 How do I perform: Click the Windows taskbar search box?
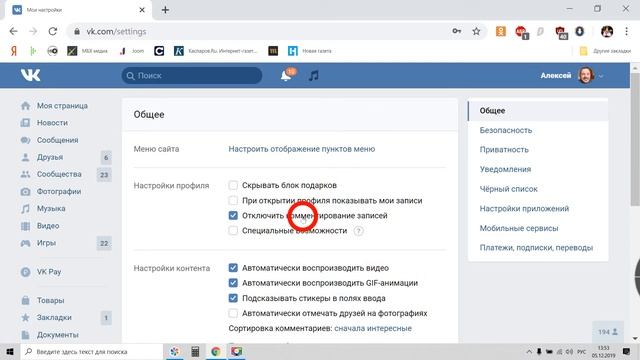click(x=91, y=351)
